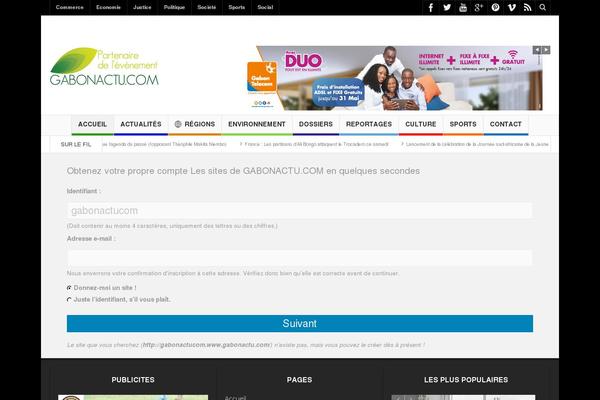Screen dimensions: 600x400
Task: Click the Adresse e-mail input field
Action: (x=299, y=258)
